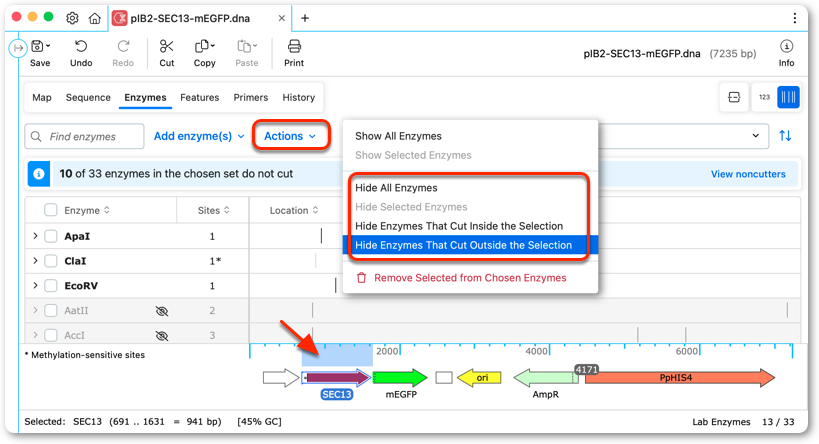Select the AmpR feature arrow
This screenshot has height=444, width=819.
546,378
